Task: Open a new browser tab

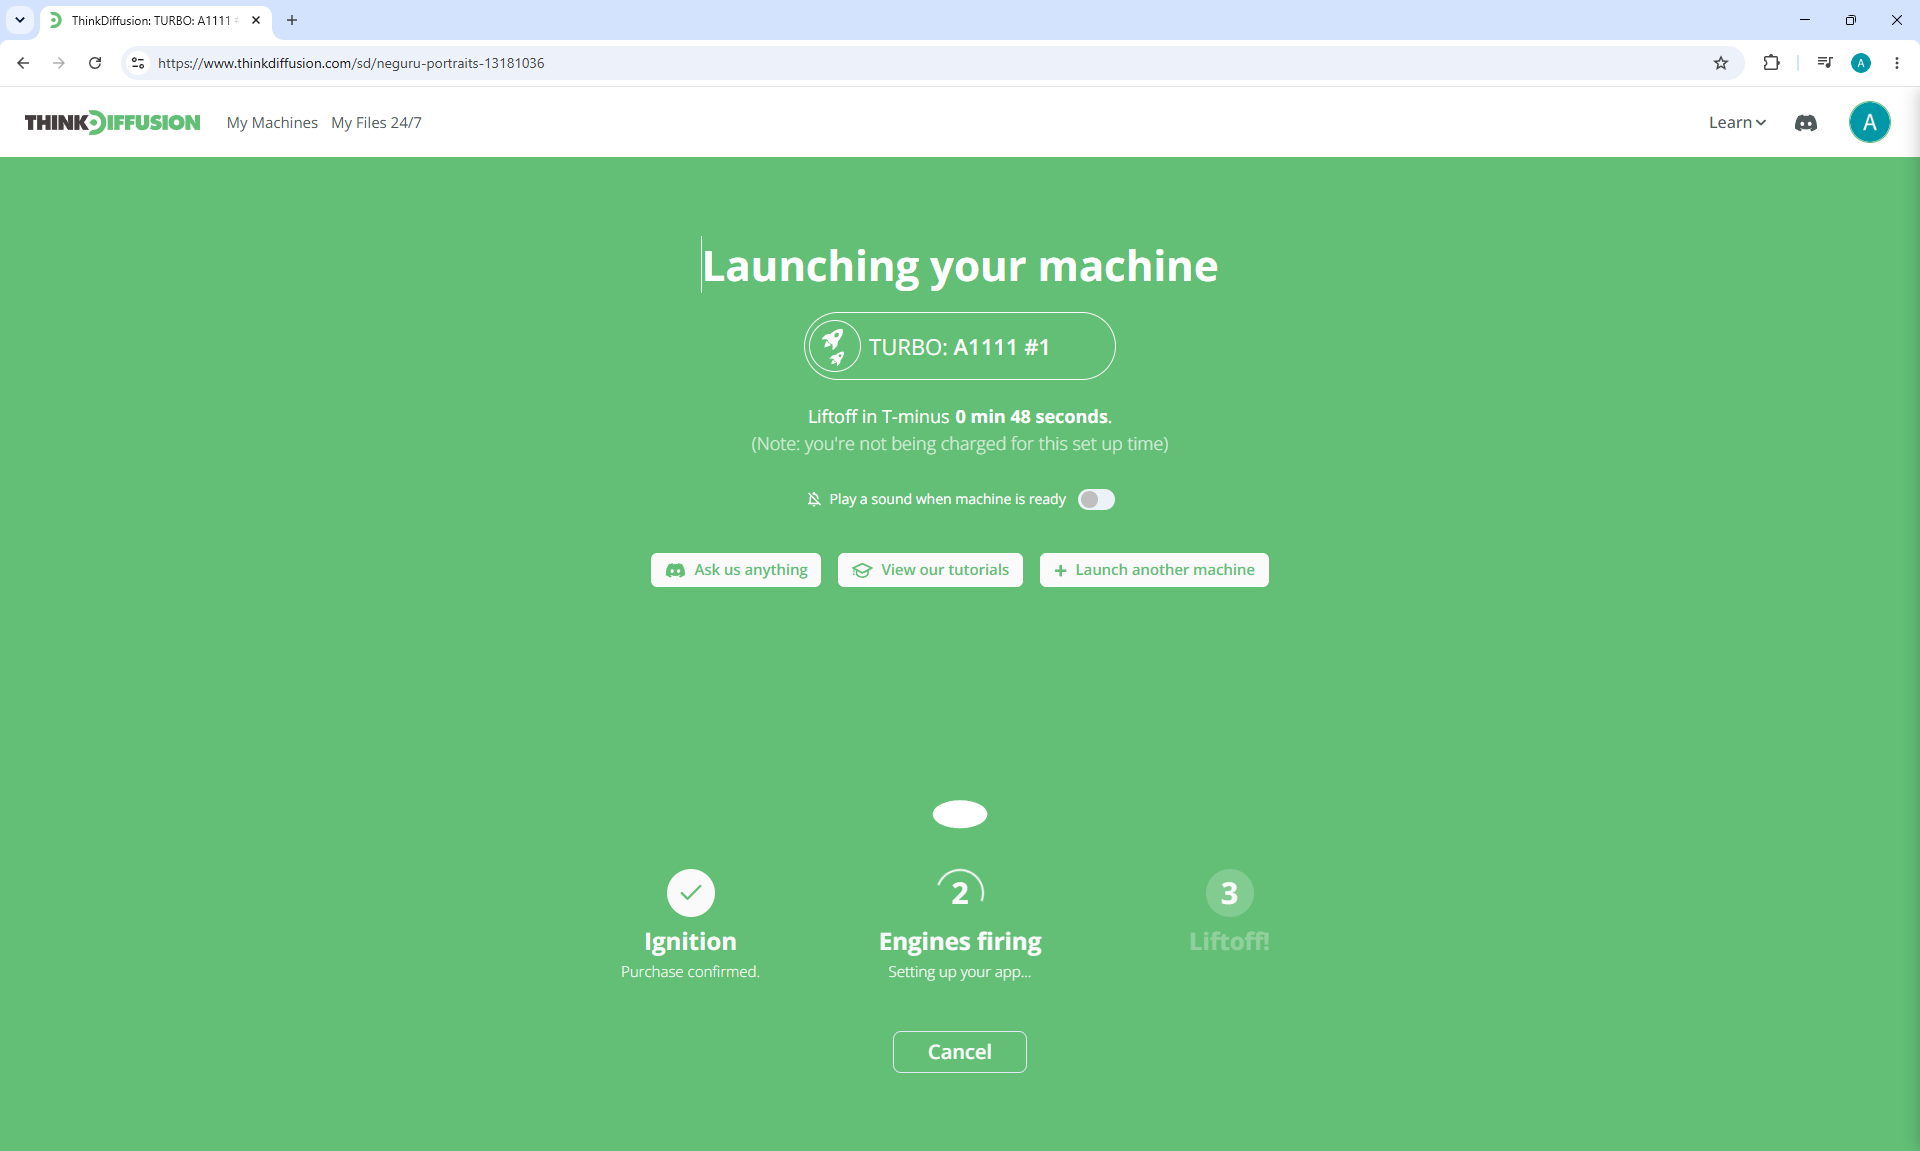Action: (292, 20)
